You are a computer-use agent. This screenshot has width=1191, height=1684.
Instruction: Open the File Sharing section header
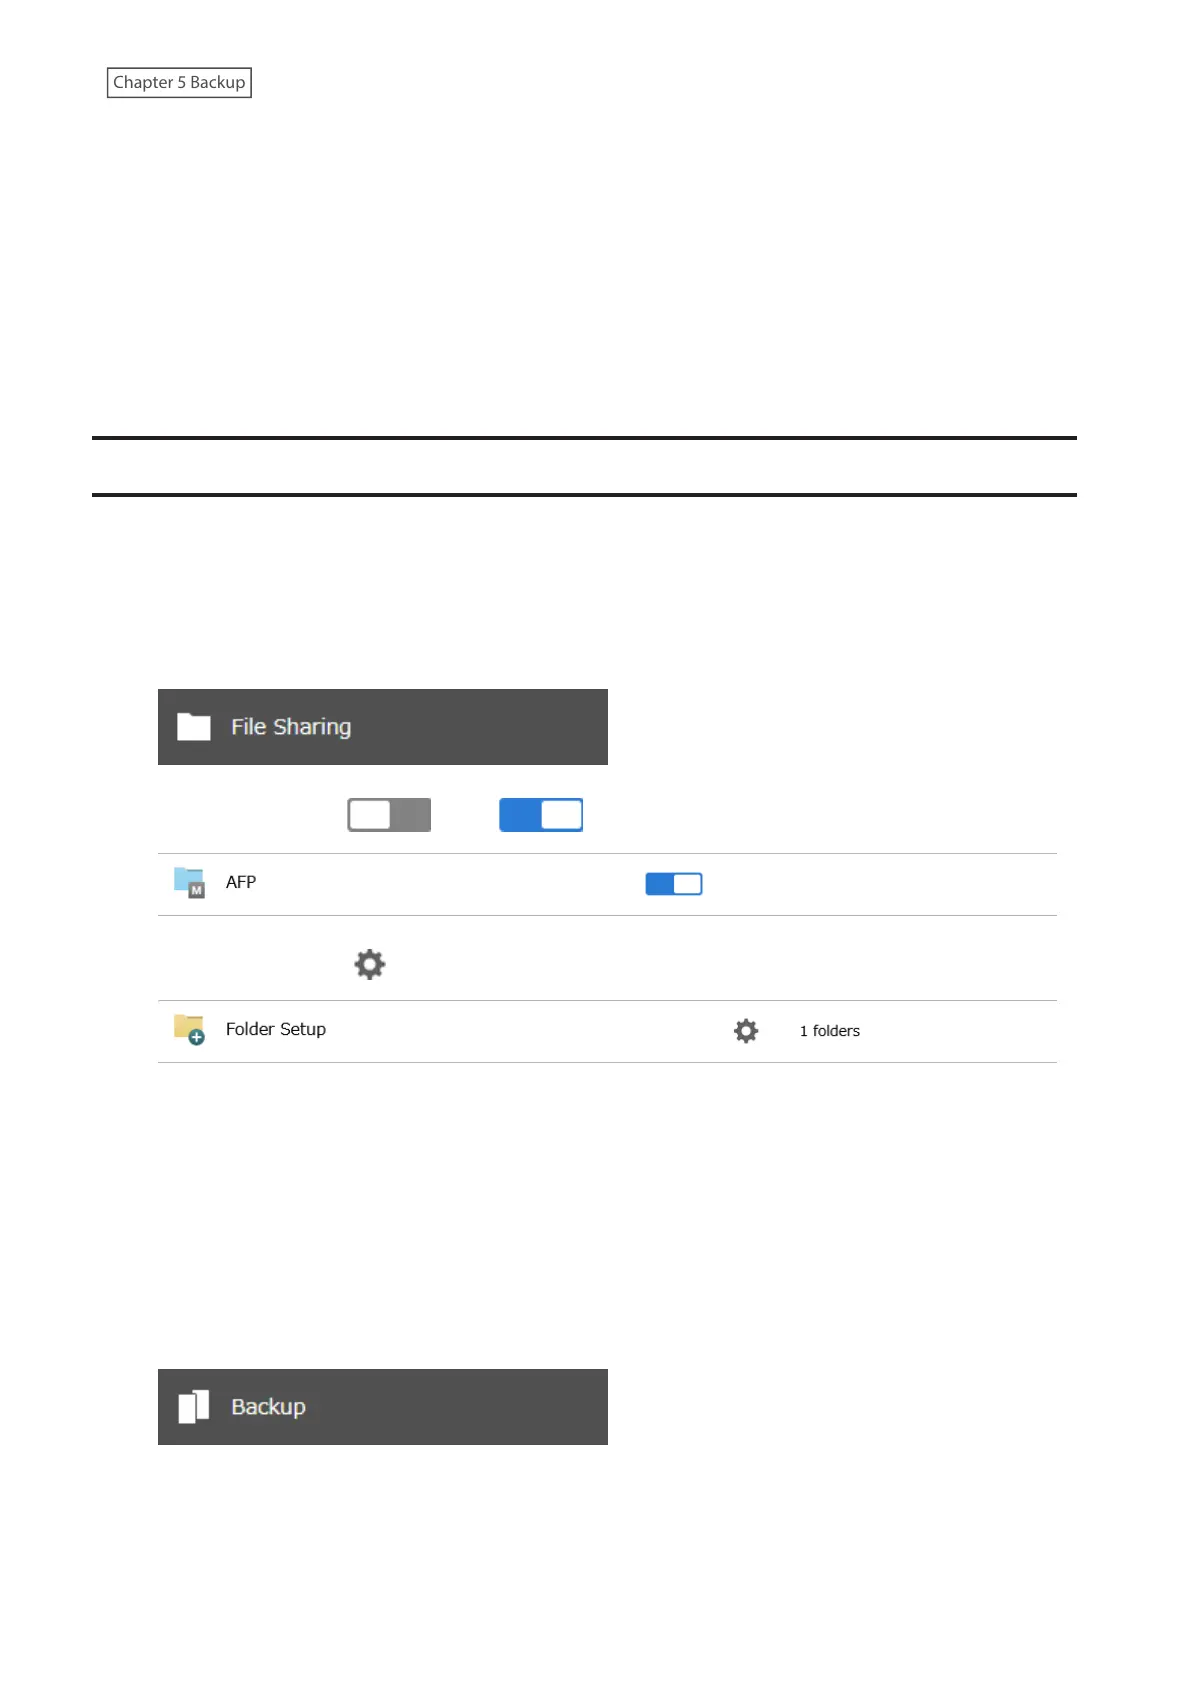pyautogui.click(x=383, y=727)
